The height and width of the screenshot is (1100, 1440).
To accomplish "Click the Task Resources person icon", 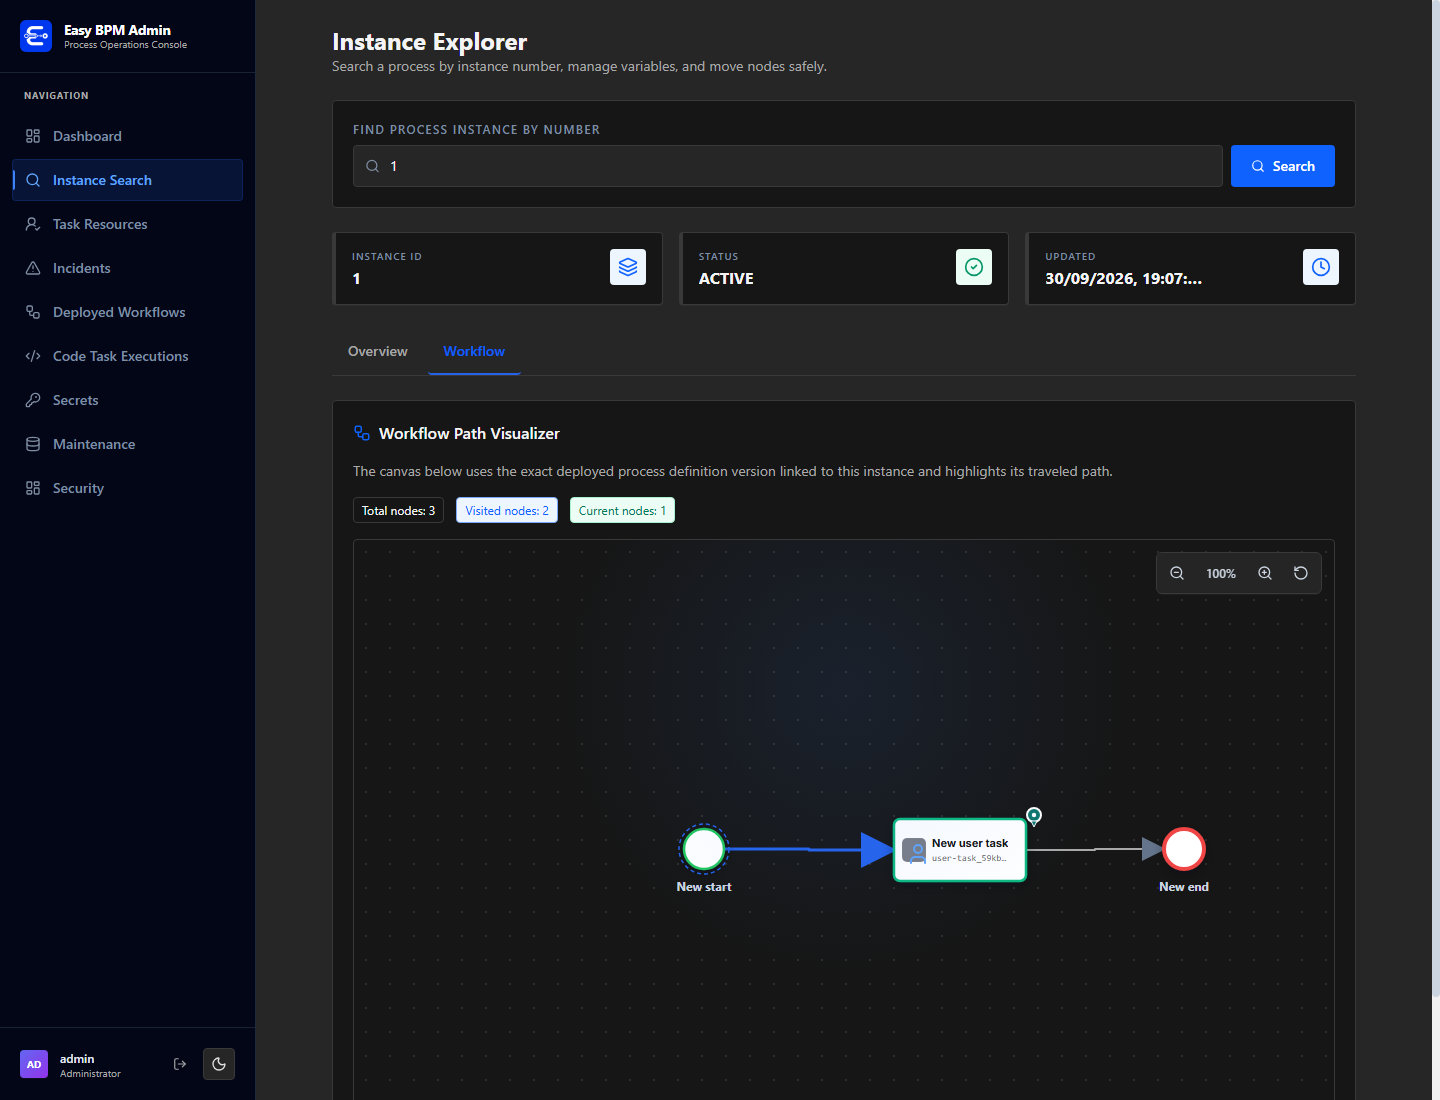I will 33,224.
